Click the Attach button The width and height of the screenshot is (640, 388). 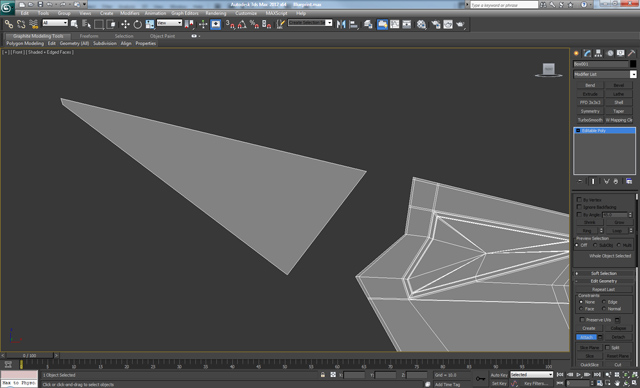pyautogui.click(x=587, y=337)
